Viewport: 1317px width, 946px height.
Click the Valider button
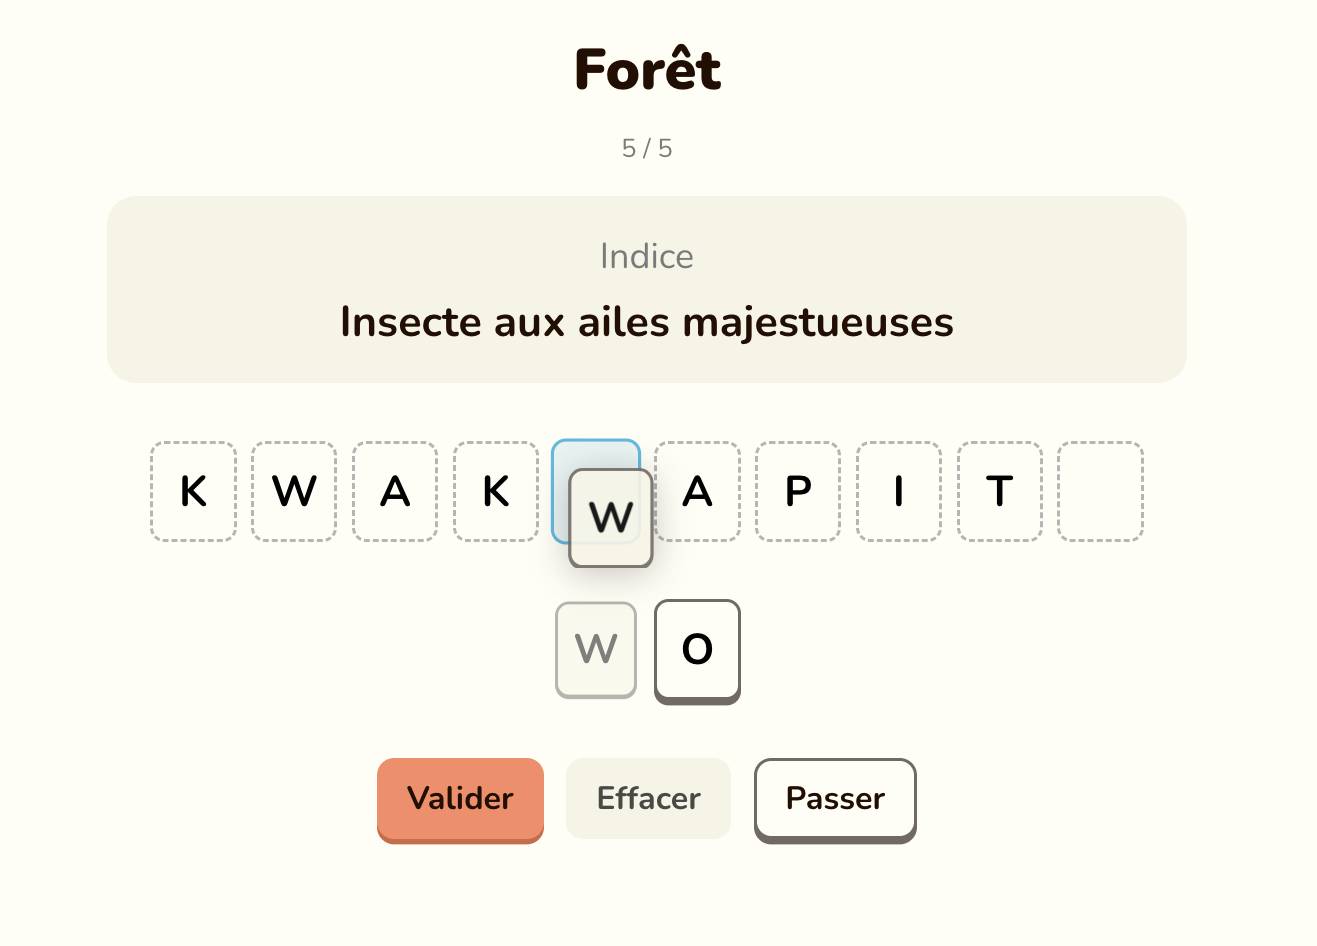coord(460,799)
